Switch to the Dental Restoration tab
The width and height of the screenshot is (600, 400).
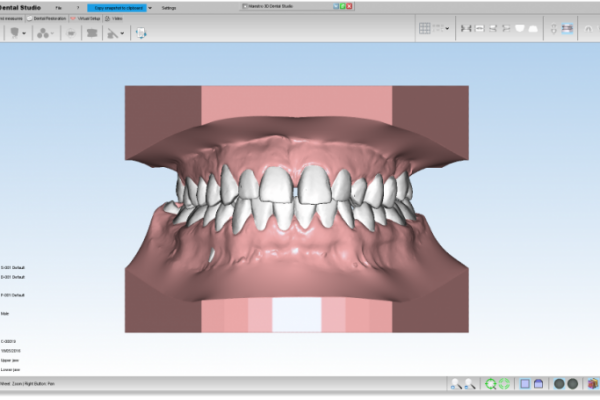point(48,18)
